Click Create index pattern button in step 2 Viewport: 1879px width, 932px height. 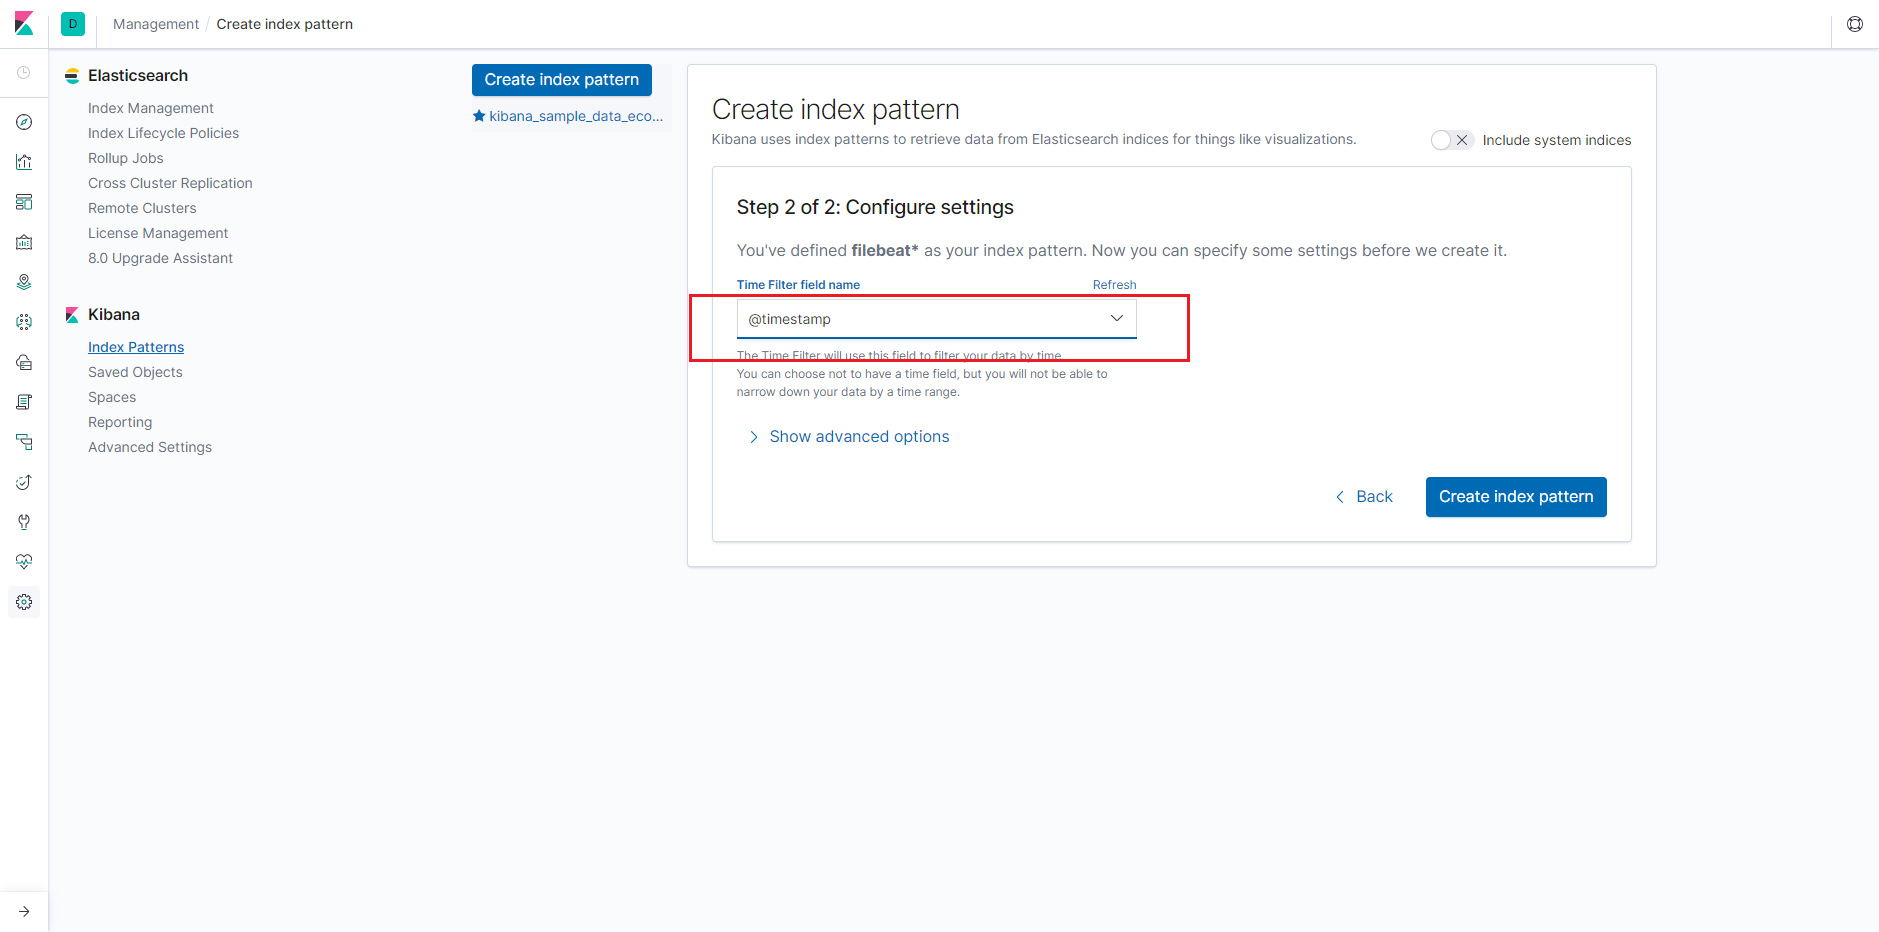[x=1516, y=497]
